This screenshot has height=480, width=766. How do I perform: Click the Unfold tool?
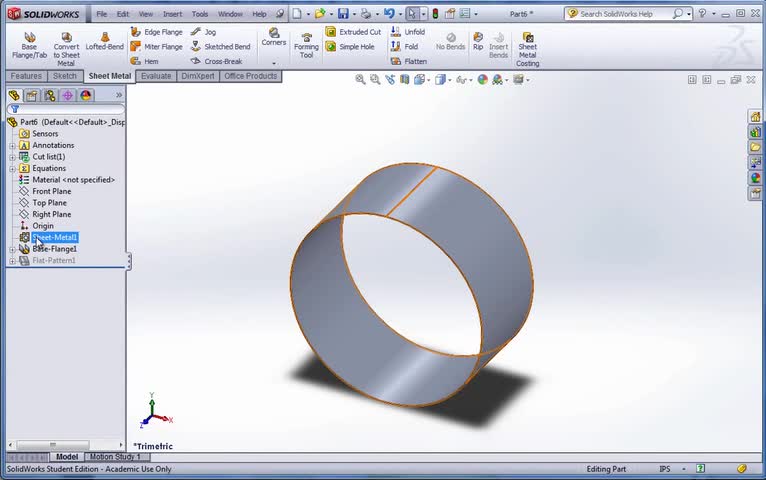pyautogui.click(x=408, y=32)
